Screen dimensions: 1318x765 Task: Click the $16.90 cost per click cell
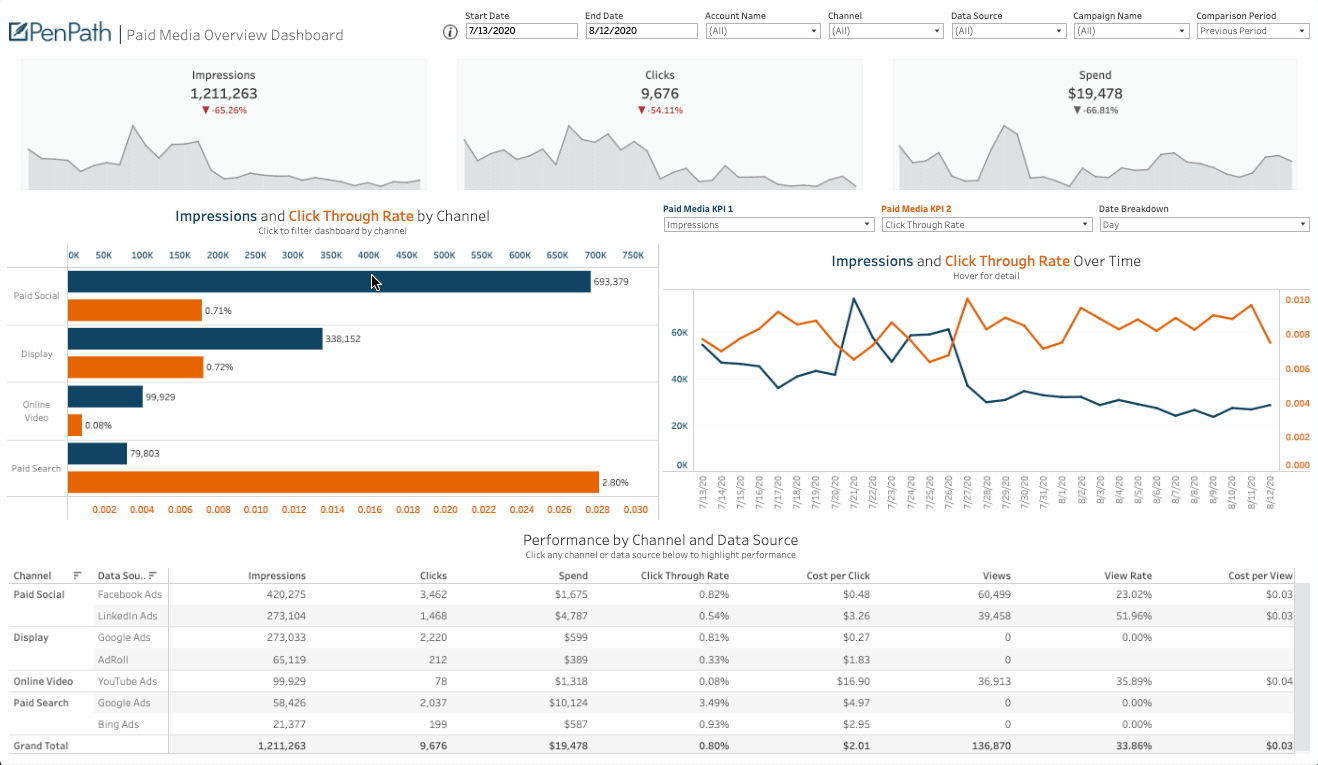pos(855,681)
